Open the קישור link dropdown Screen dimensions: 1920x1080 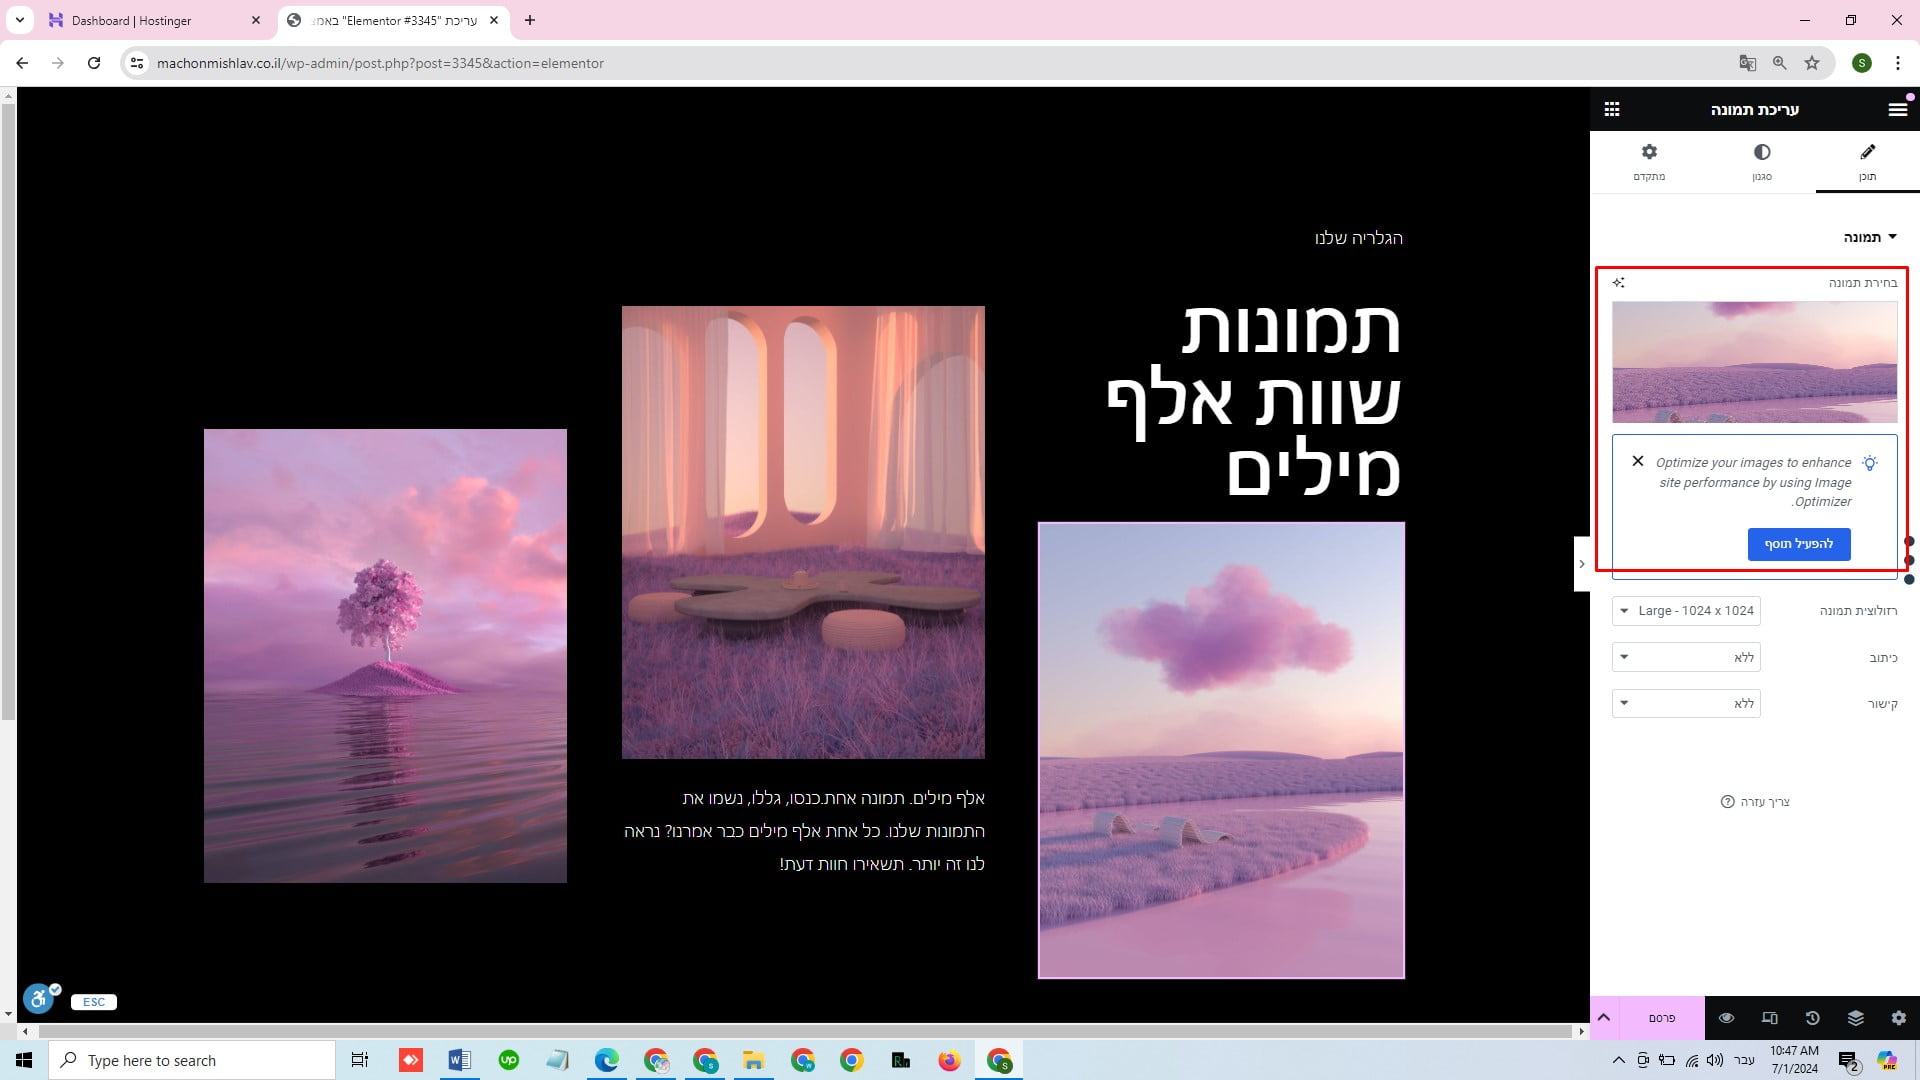(x=1686, y=704)
